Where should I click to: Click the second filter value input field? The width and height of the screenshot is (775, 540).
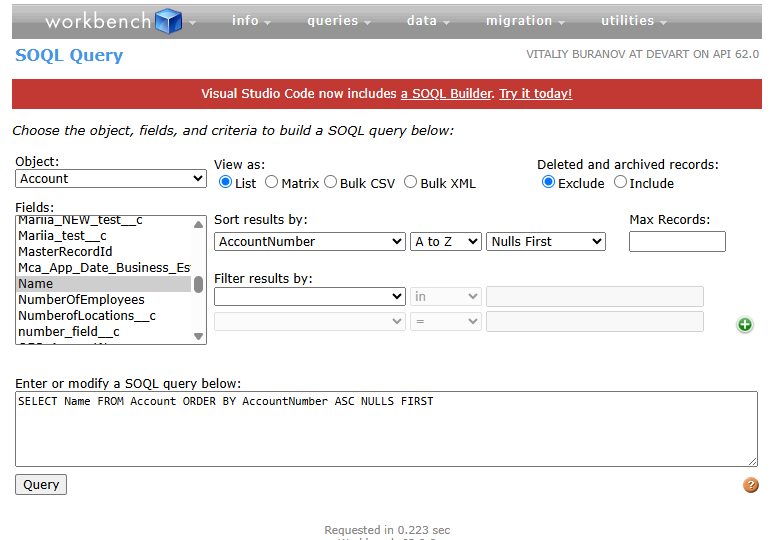click(x=595, y=322)
